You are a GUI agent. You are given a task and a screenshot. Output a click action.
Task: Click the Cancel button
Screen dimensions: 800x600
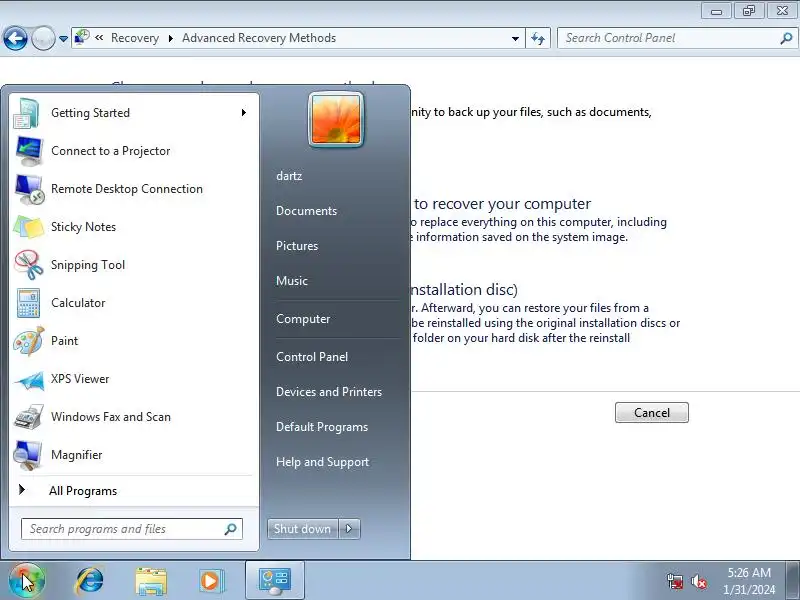coord(652,412)
